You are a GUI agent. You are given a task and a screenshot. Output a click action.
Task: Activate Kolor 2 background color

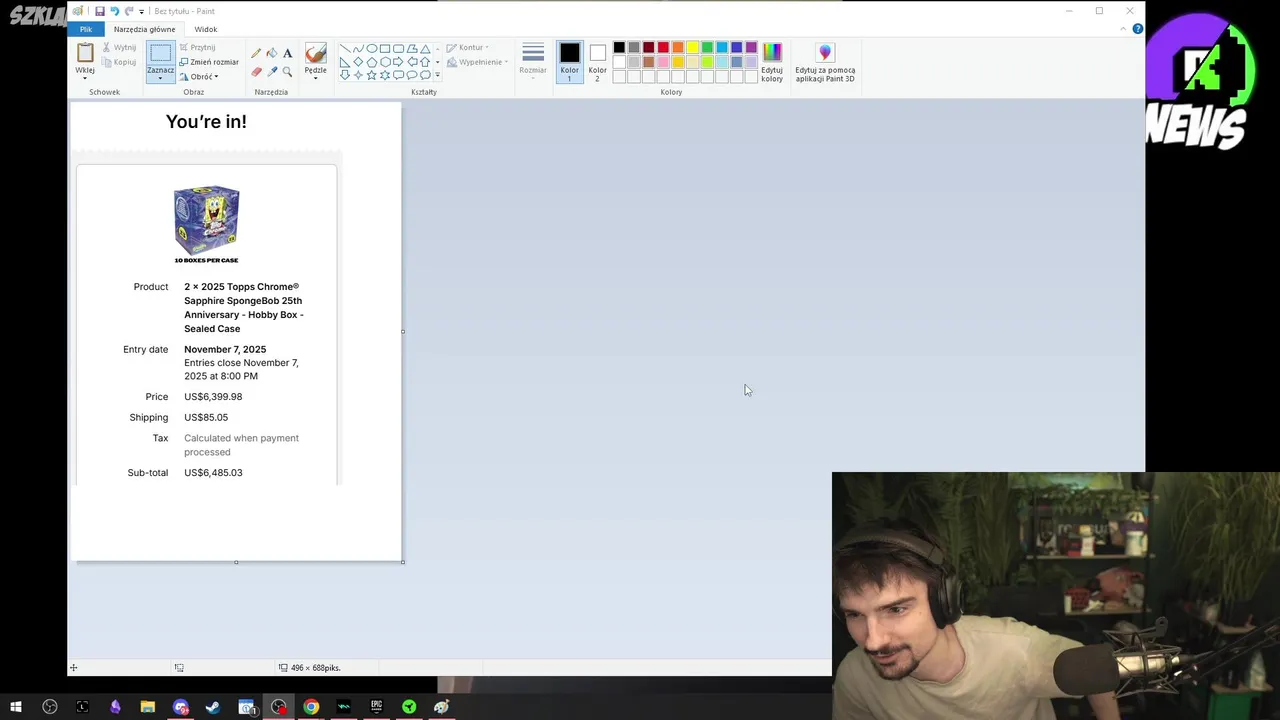[597, 61]
